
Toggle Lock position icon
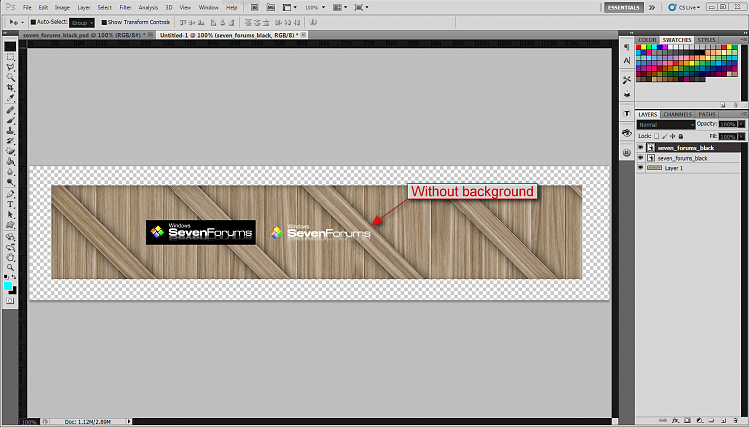pos(673,136)
